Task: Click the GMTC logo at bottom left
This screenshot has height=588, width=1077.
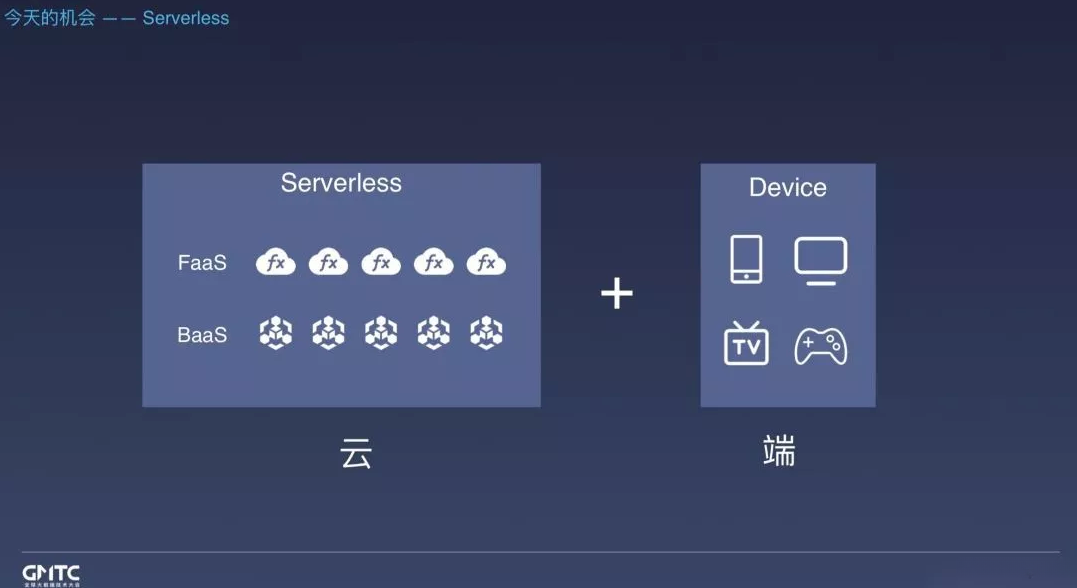Action: pos(51,576)
